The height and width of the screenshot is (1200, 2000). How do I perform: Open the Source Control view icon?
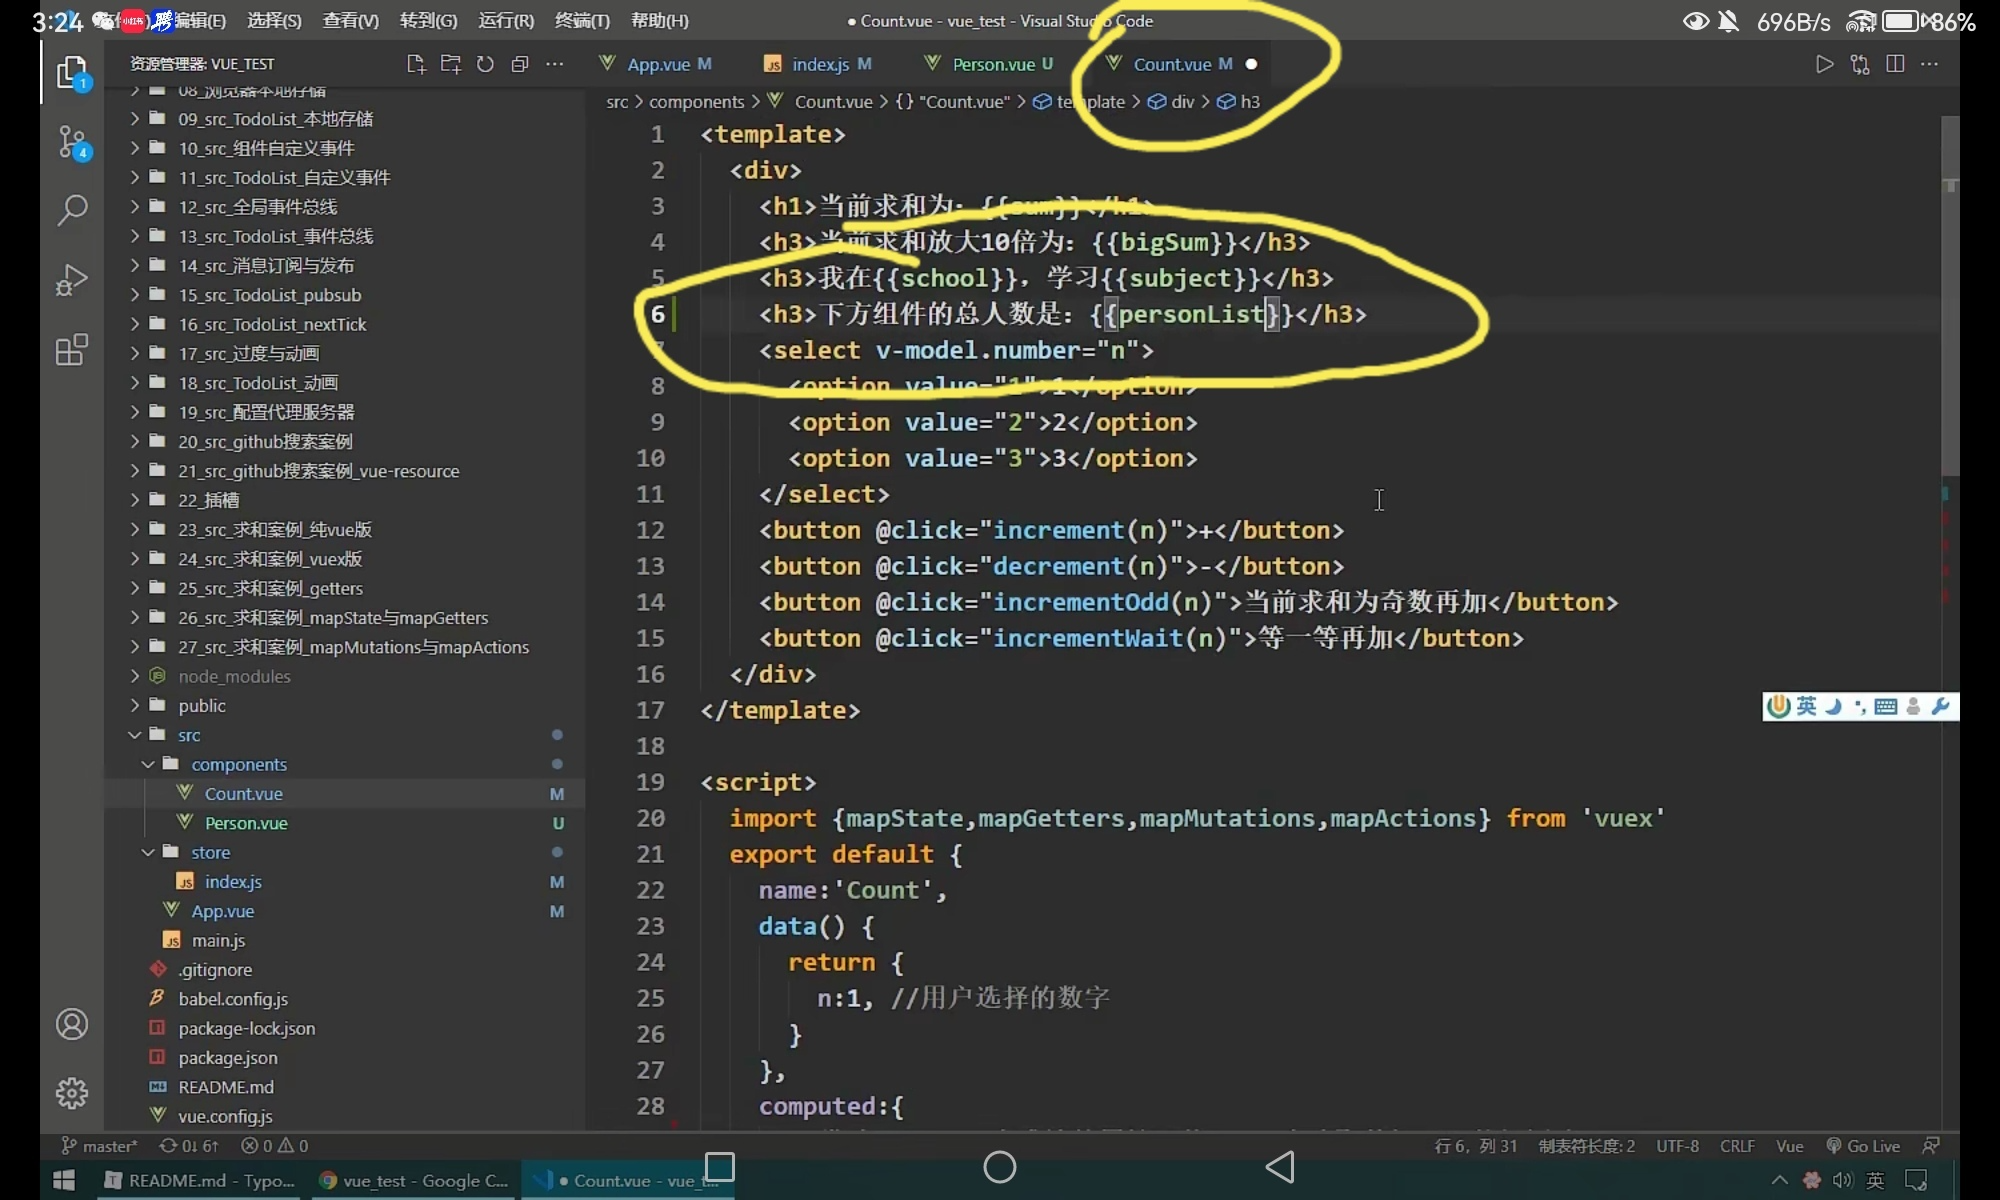(72, 143)
